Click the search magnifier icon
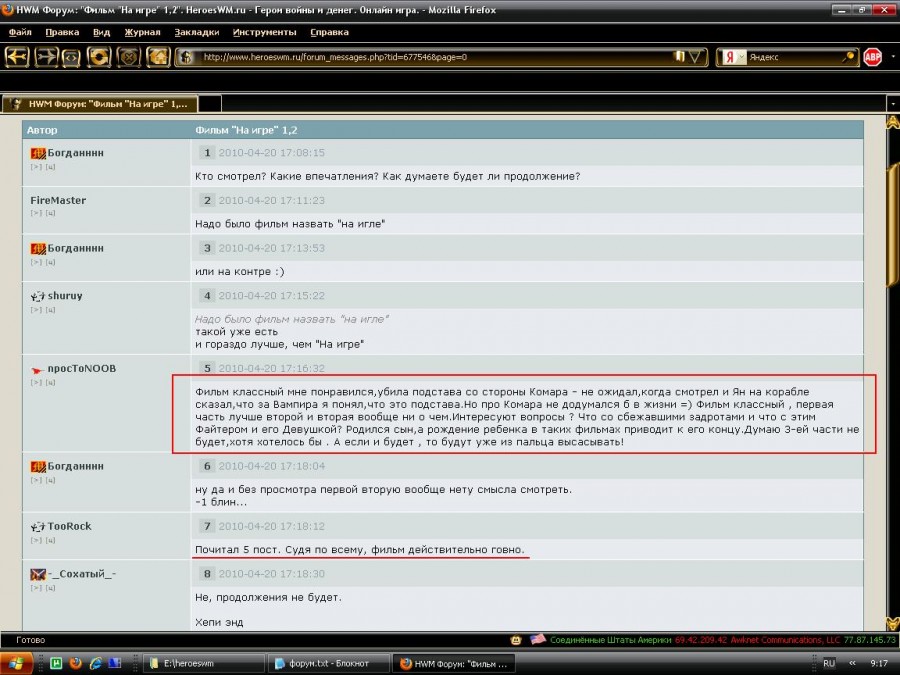This screenshot has height=675, width=900. (x=849, y=57)
